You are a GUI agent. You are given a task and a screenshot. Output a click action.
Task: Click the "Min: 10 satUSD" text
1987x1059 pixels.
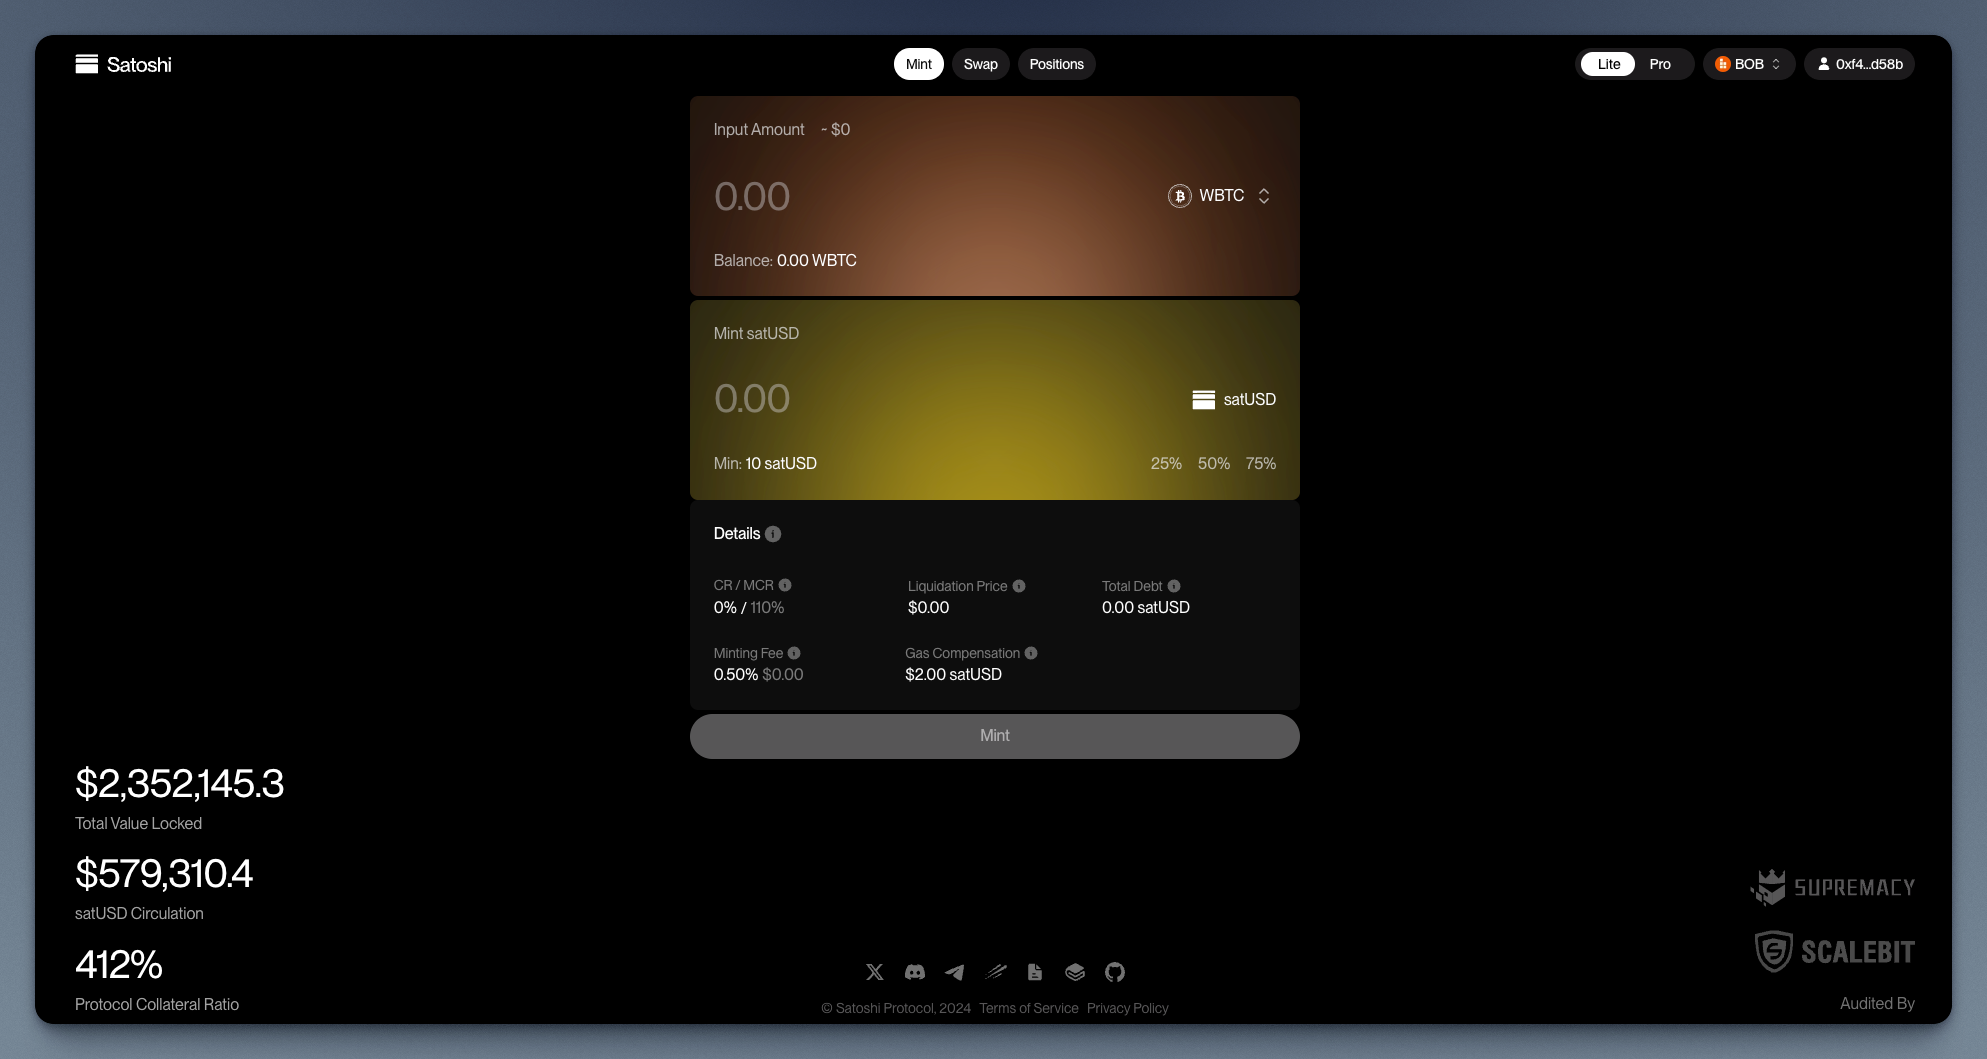click(x=765, y=464)
